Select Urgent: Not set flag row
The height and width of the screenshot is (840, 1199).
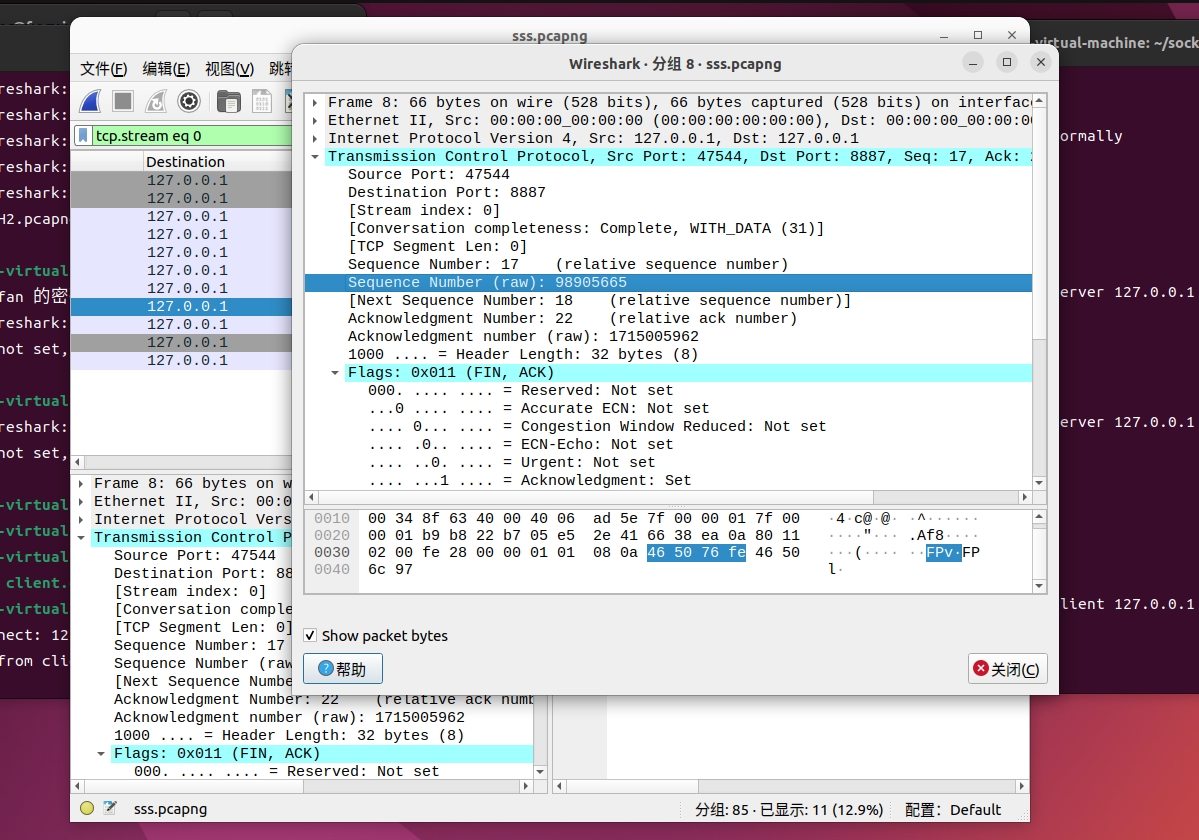(512, 462)
